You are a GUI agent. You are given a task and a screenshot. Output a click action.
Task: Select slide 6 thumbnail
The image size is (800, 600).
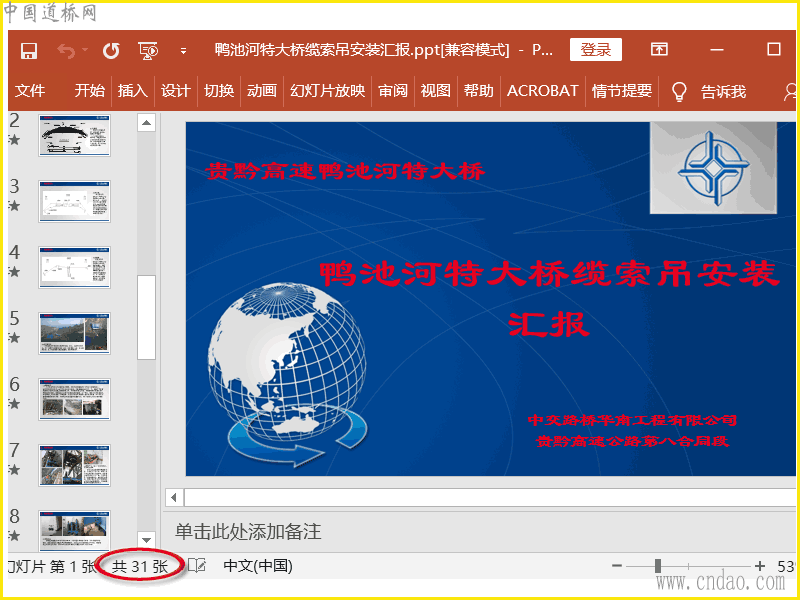tap(74, 399)
